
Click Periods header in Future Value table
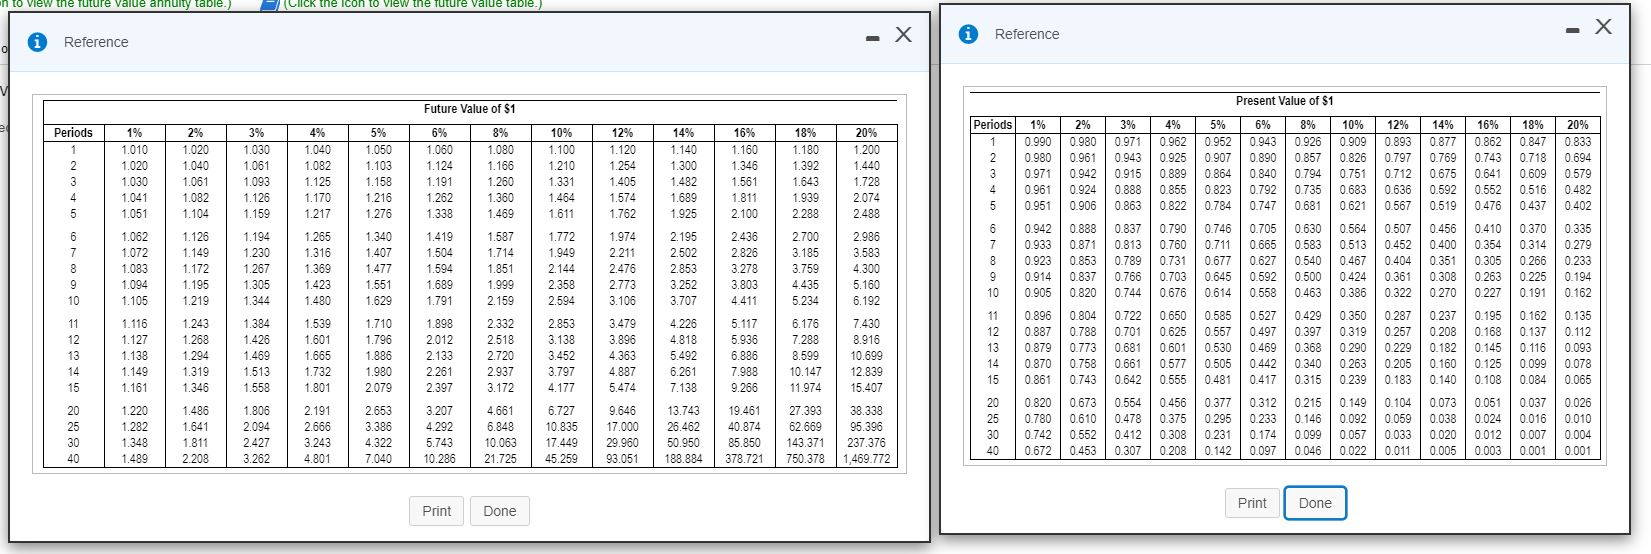(x=73, y=133)
